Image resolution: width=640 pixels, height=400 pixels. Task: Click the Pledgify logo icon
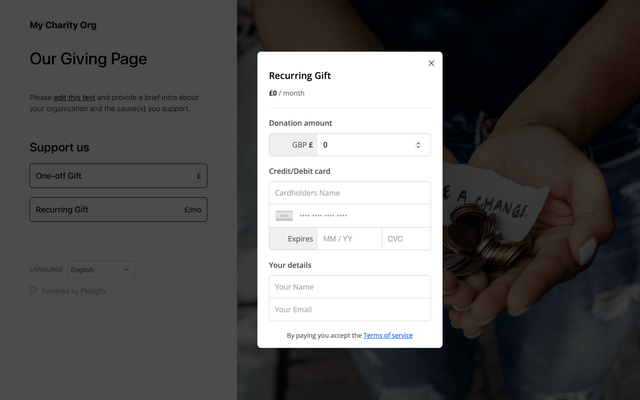click(33, 291)
